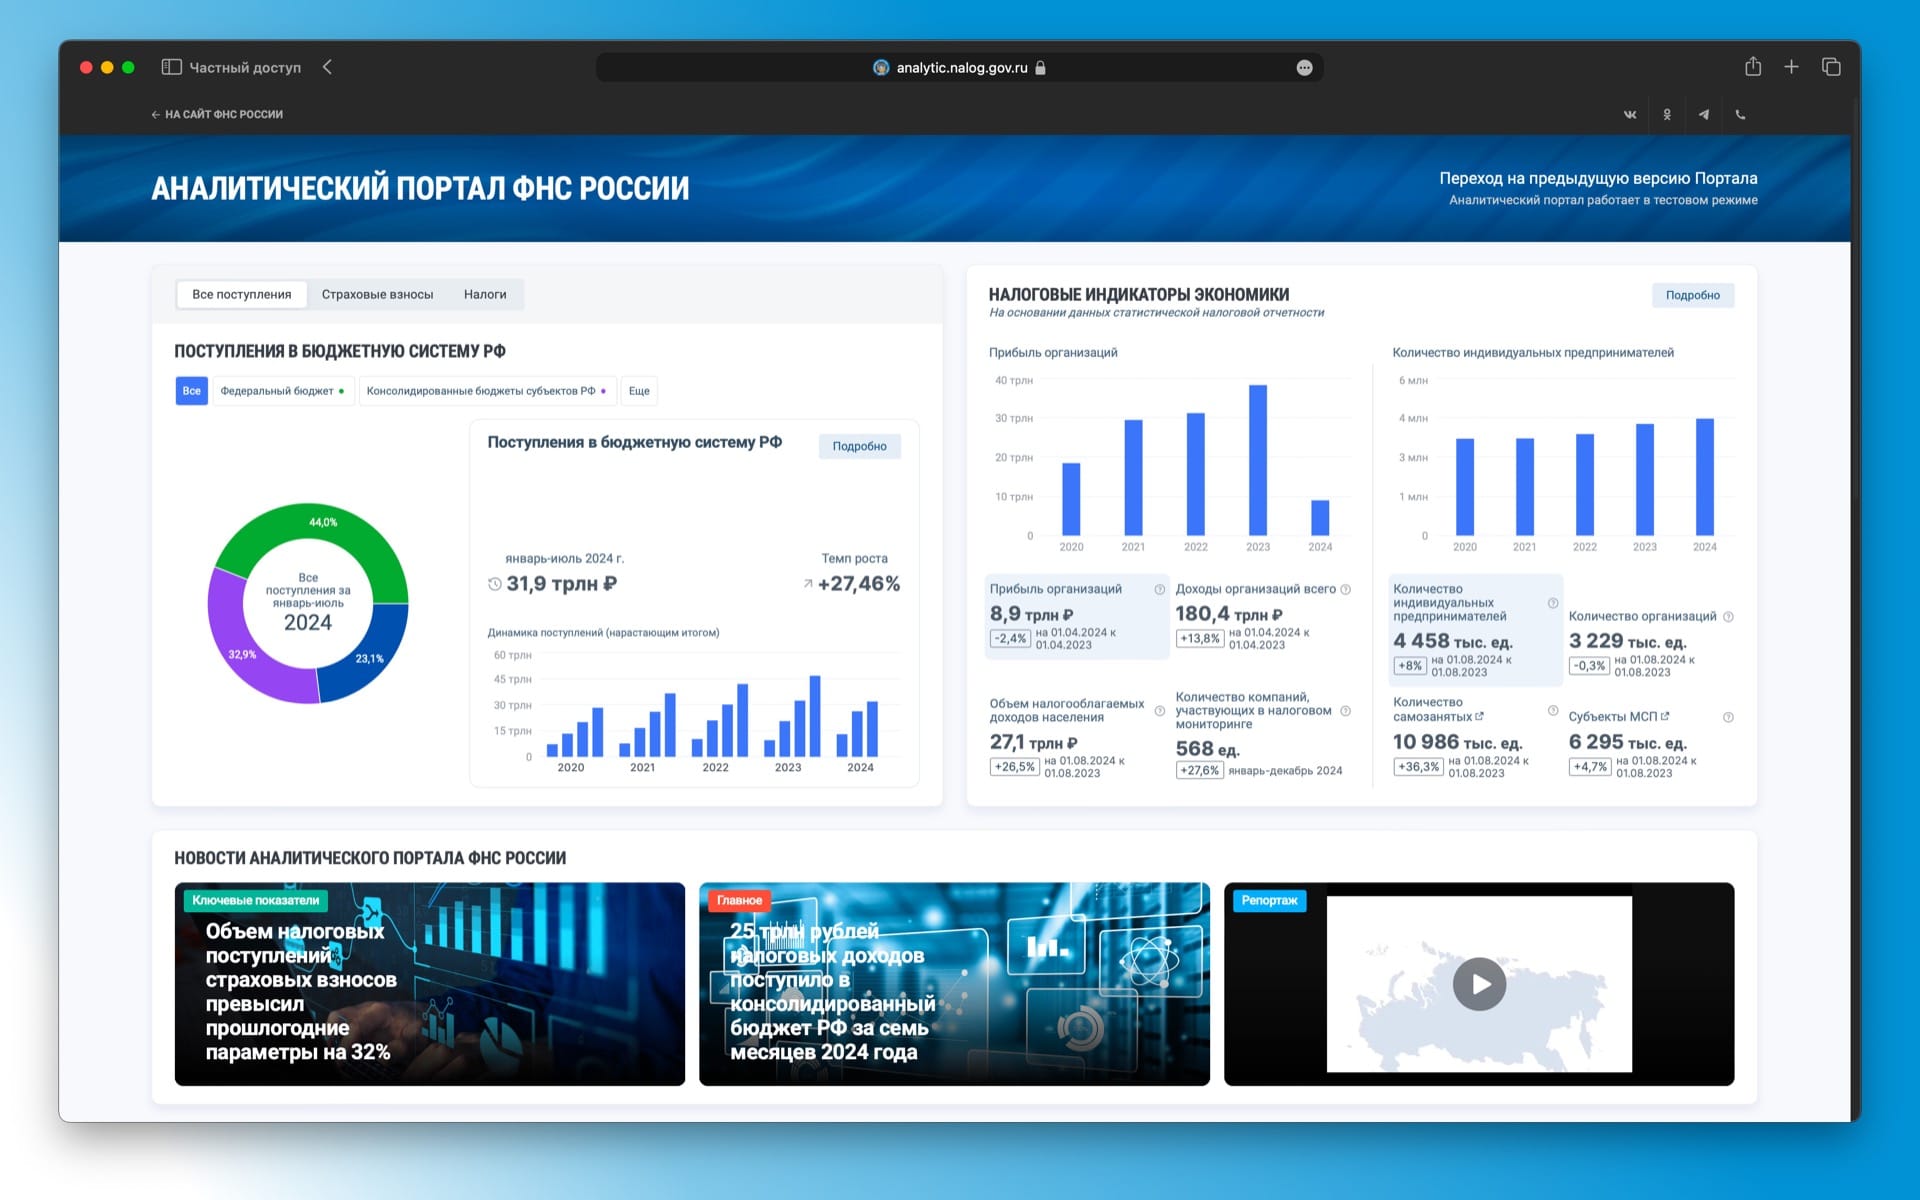This screenshot has height=1200, width=1920.
Task: Select the Прибыль организаций 8,9 трлн card
Action: pyautogui.click(x=1077, y=617)
